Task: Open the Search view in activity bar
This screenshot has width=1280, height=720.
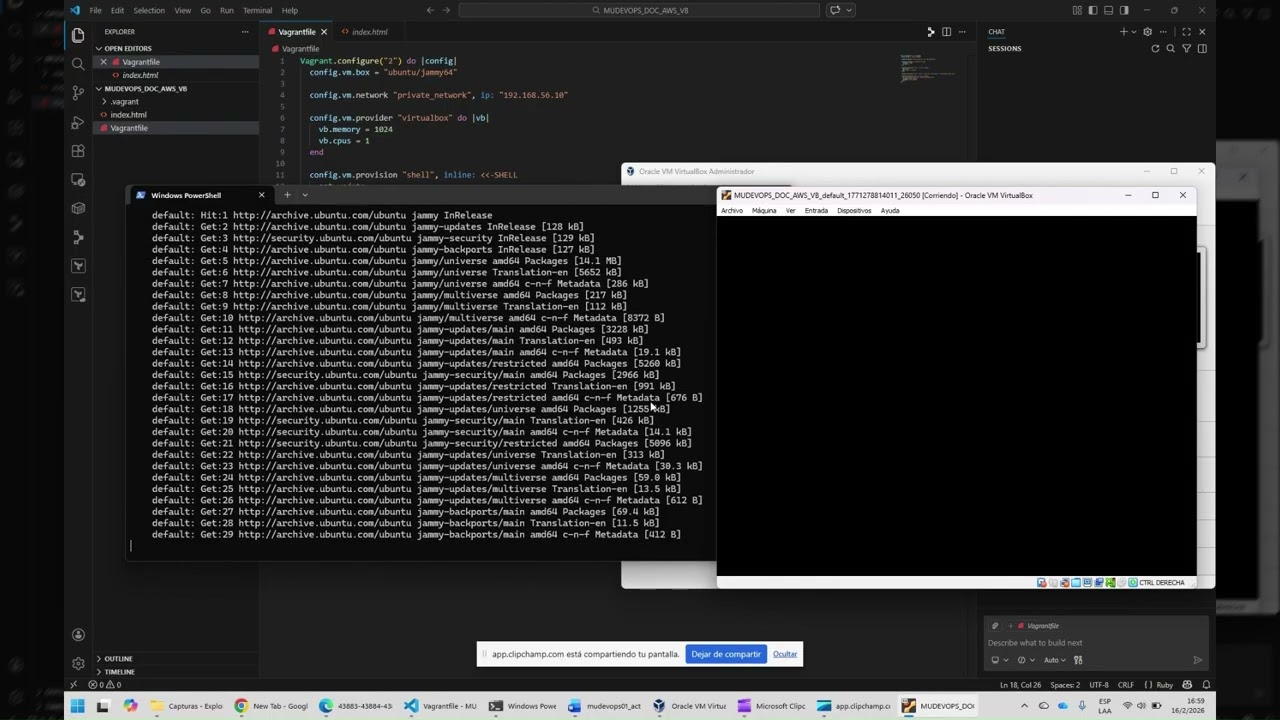Action: point(78,64)
